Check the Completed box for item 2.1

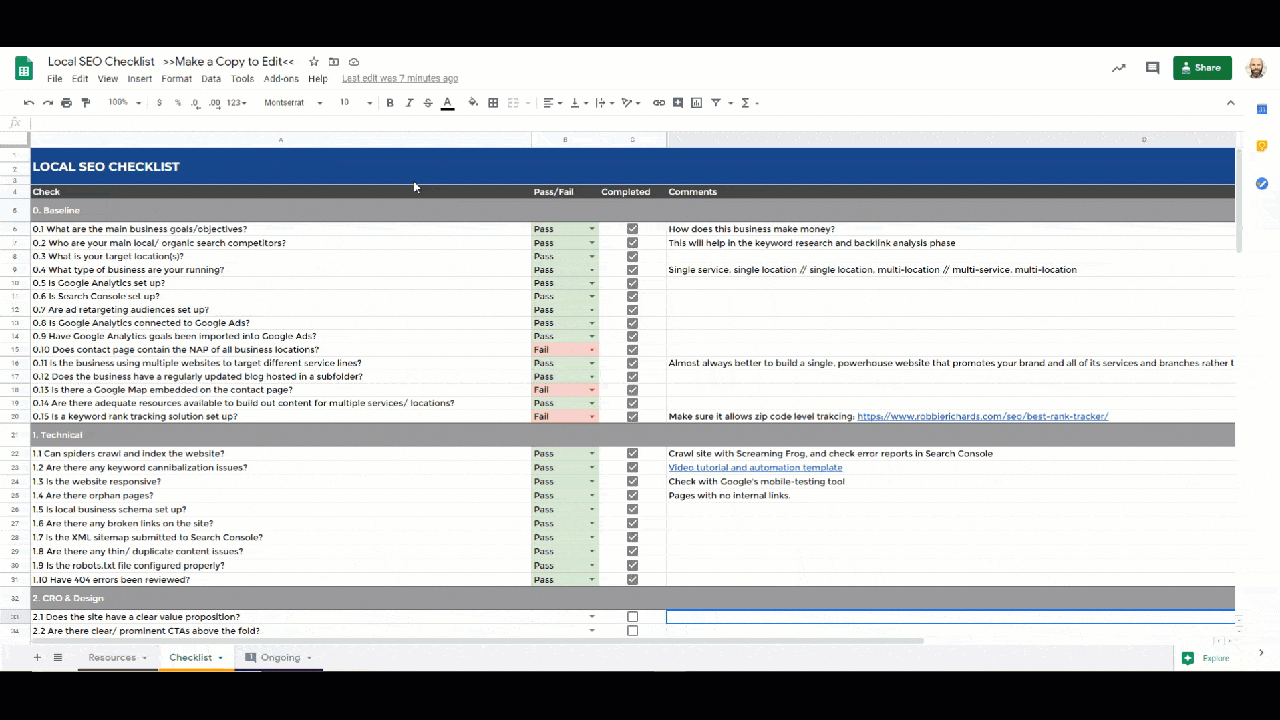632,617
